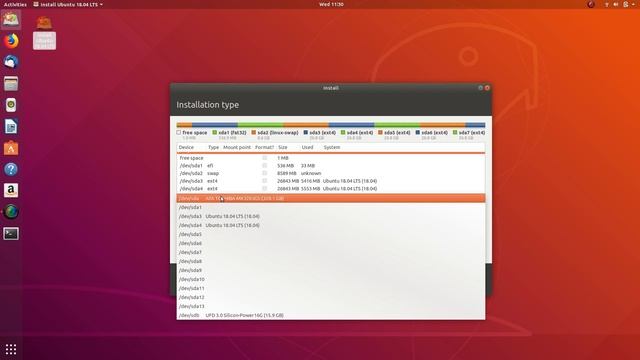Click sda2 (linux-swap) orange legend swatch
This screenshot has width=640, height=360.
(253, 133)
